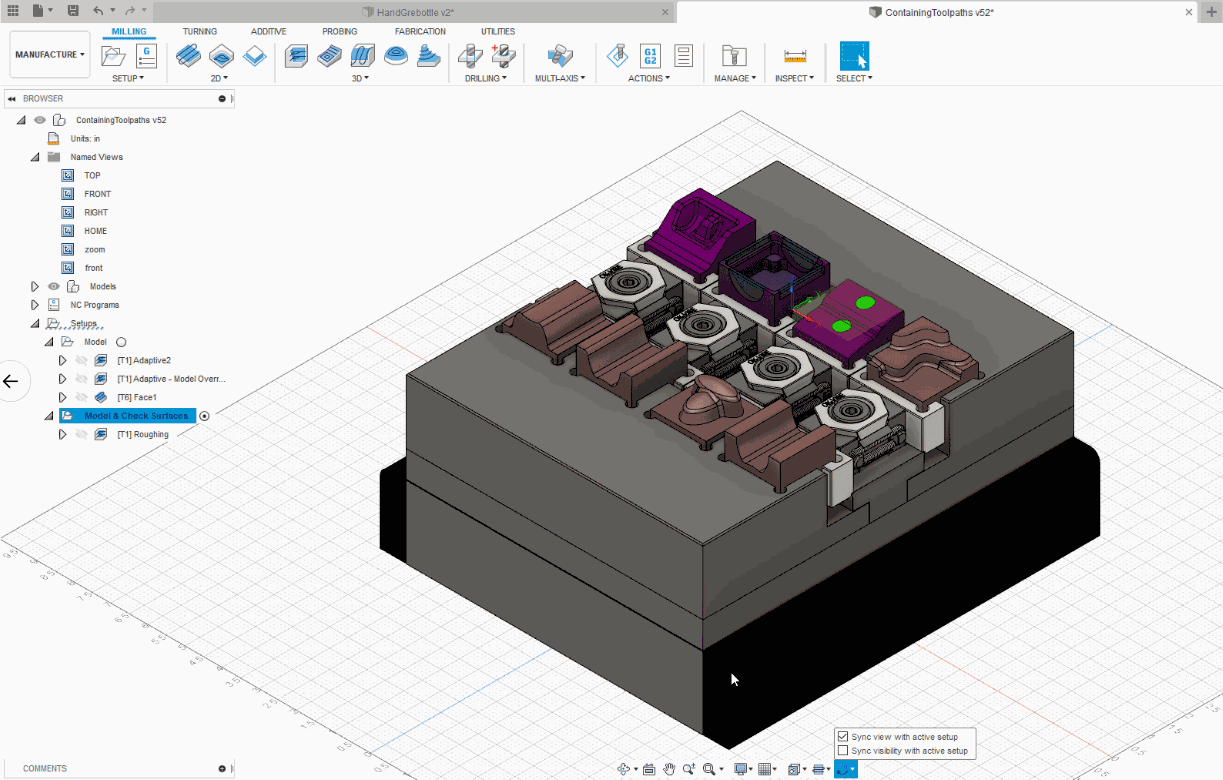Select the Measure tool under Inspect
The height and width of the screenshot is (780, 1223).
(x=795, y=56)
